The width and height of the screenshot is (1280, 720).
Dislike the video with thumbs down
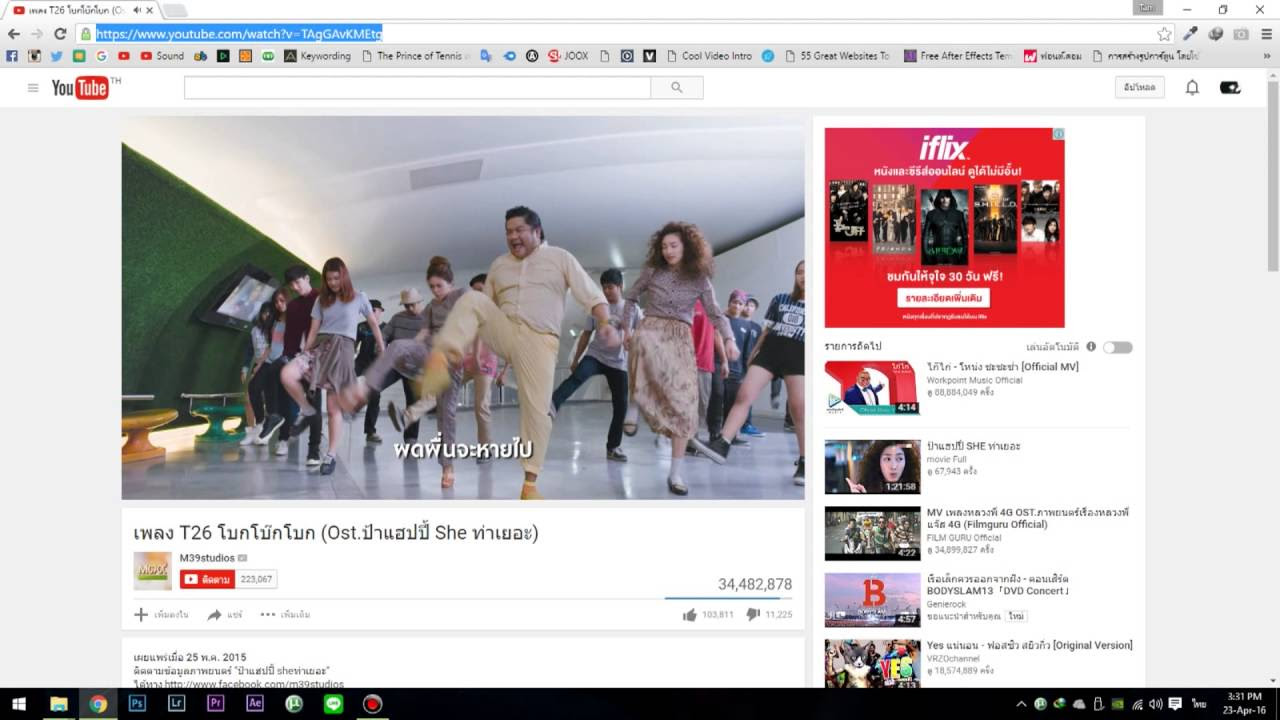click(x=753, y=615)
